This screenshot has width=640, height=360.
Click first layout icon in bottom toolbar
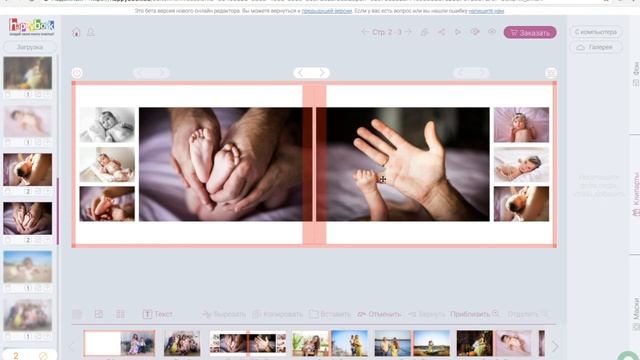click(77, 314)
